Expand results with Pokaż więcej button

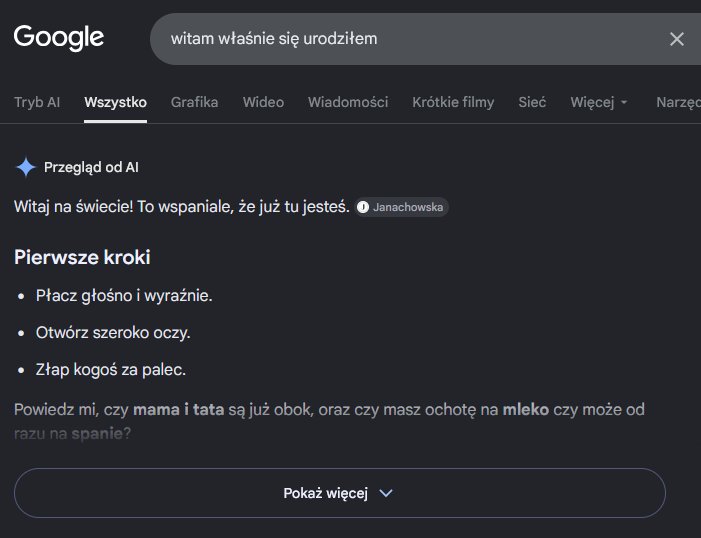pyautogui.click(x=340, y=493)
